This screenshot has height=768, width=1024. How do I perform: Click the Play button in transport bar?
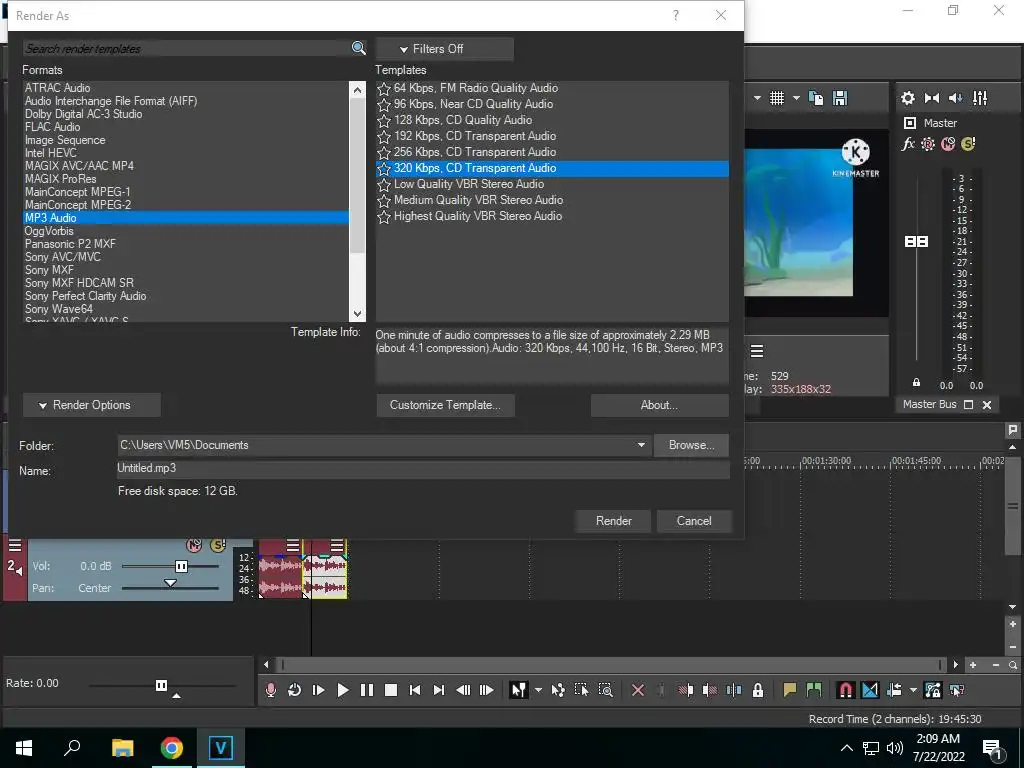click(x=342, y=690)
